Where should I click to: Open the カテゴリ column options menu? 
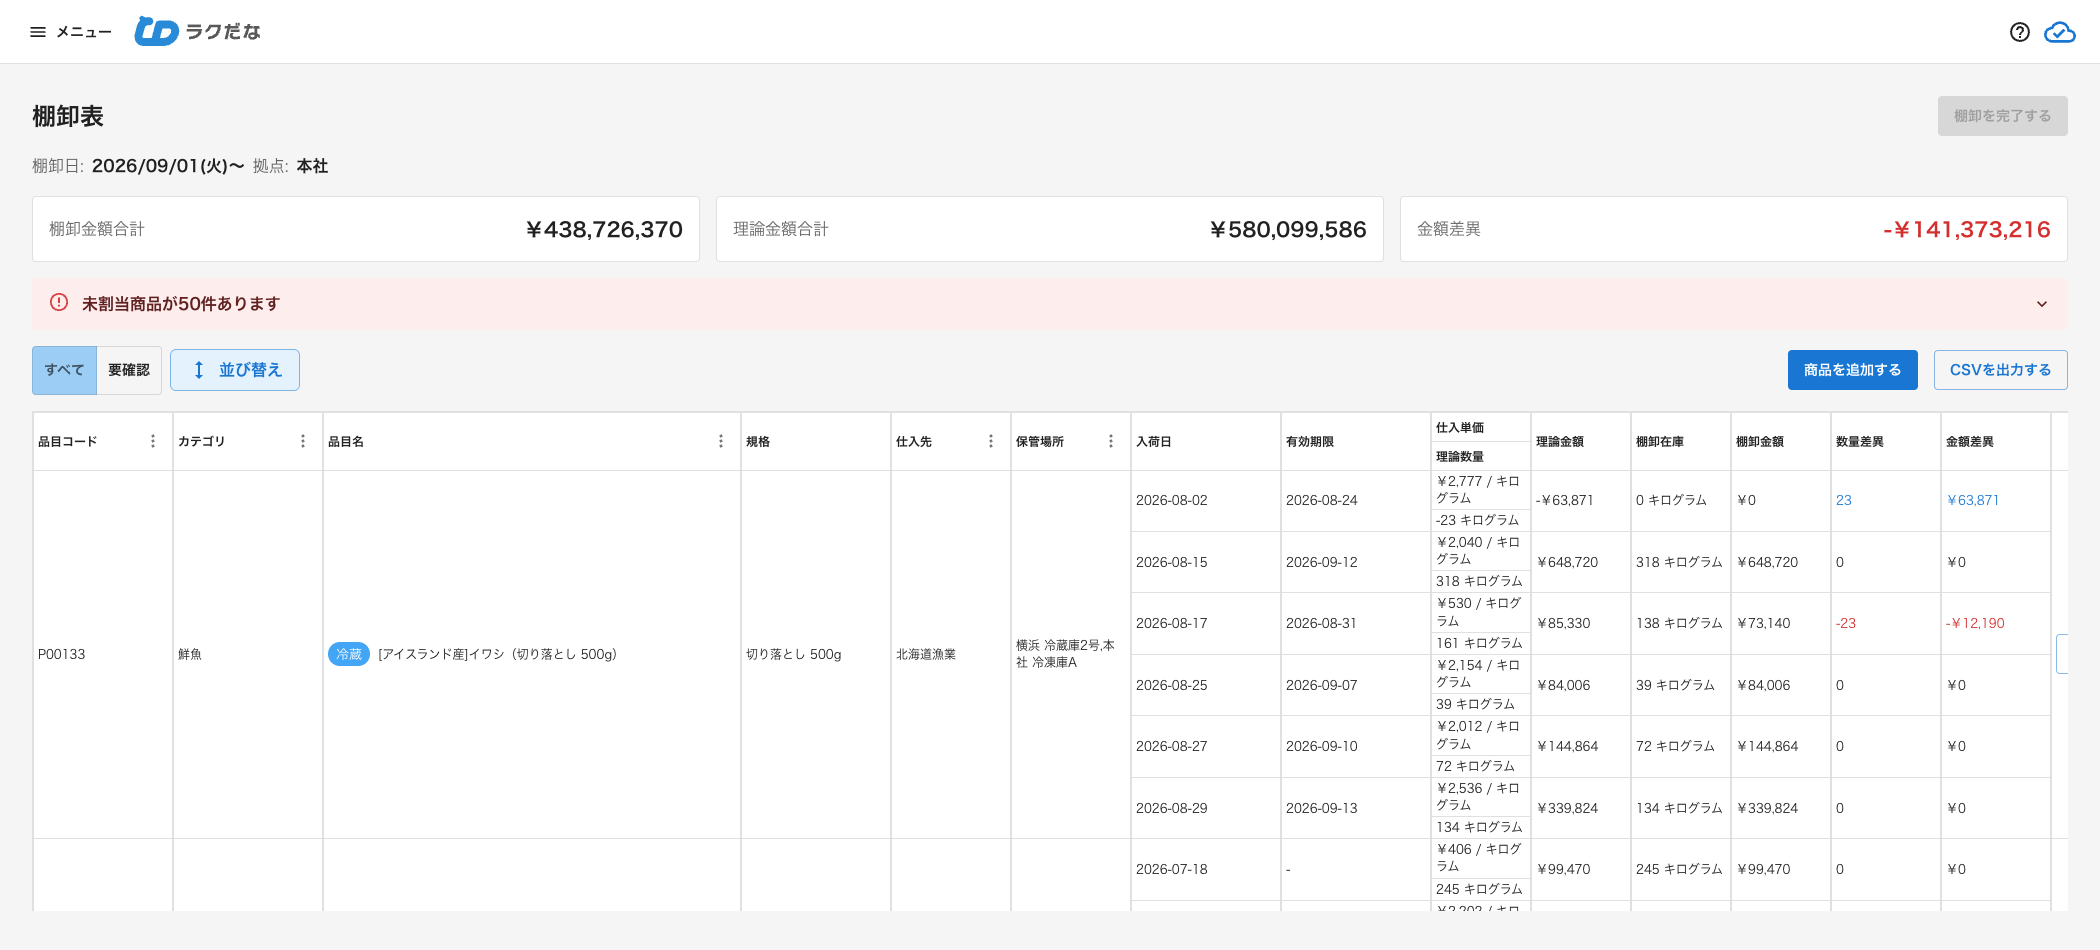pos(303,441)
